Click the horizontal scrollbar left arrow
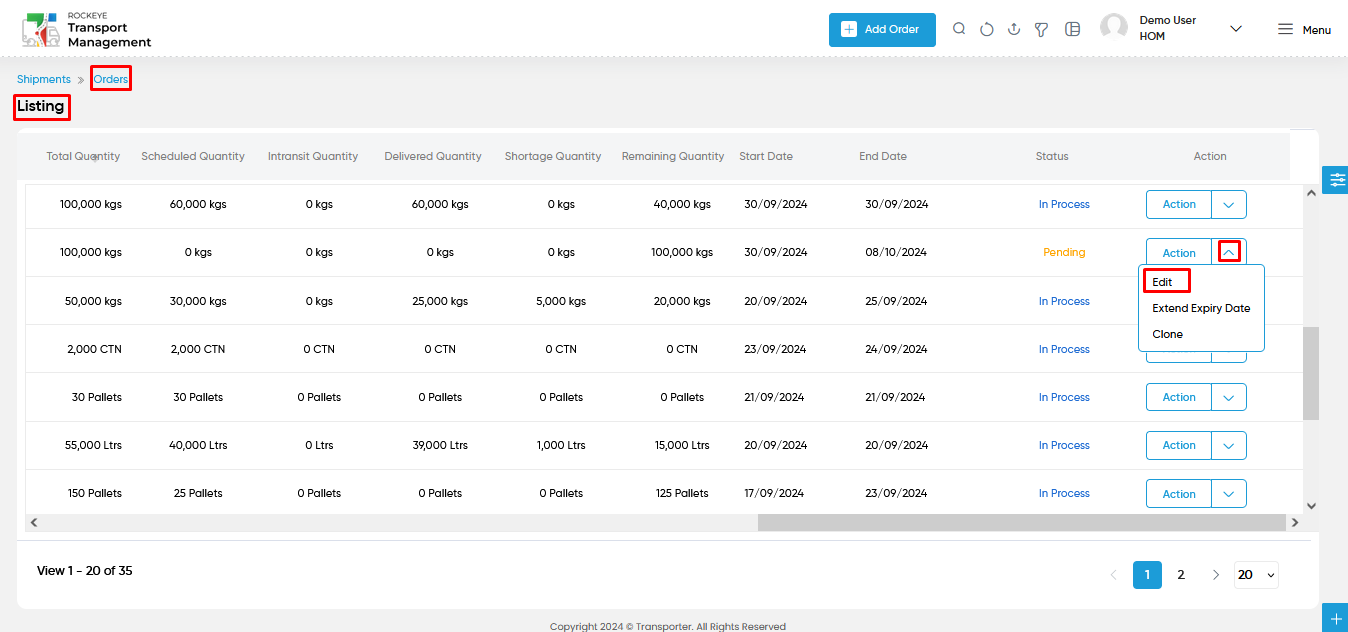This screenshot has height=632, width=1348. pyautogui.click(x=33, y=522)
